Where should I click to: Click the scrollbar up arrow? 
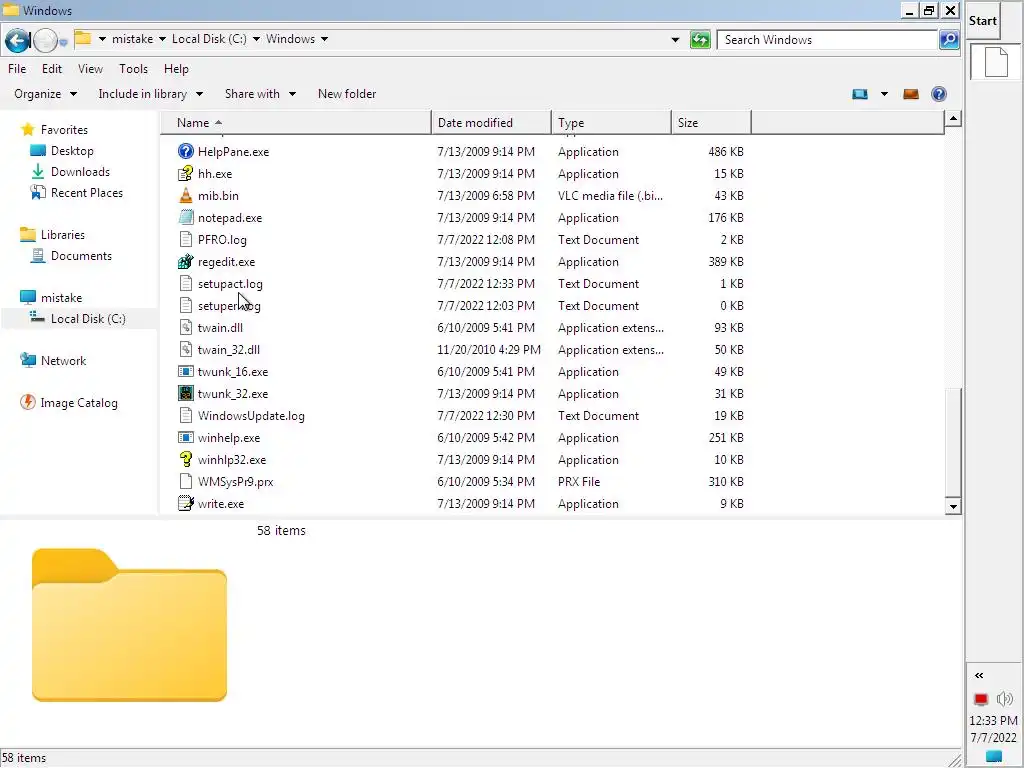pyautogui.click(x=953, y=119)
